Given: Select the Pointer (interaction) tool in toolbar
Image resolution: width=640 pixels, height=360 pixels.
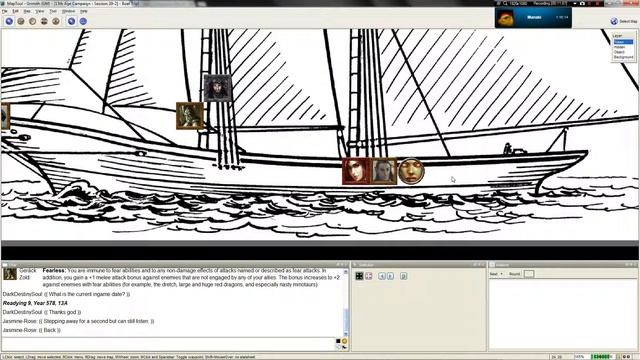Looking at the screenshot, I should click(x=9, y=21).
